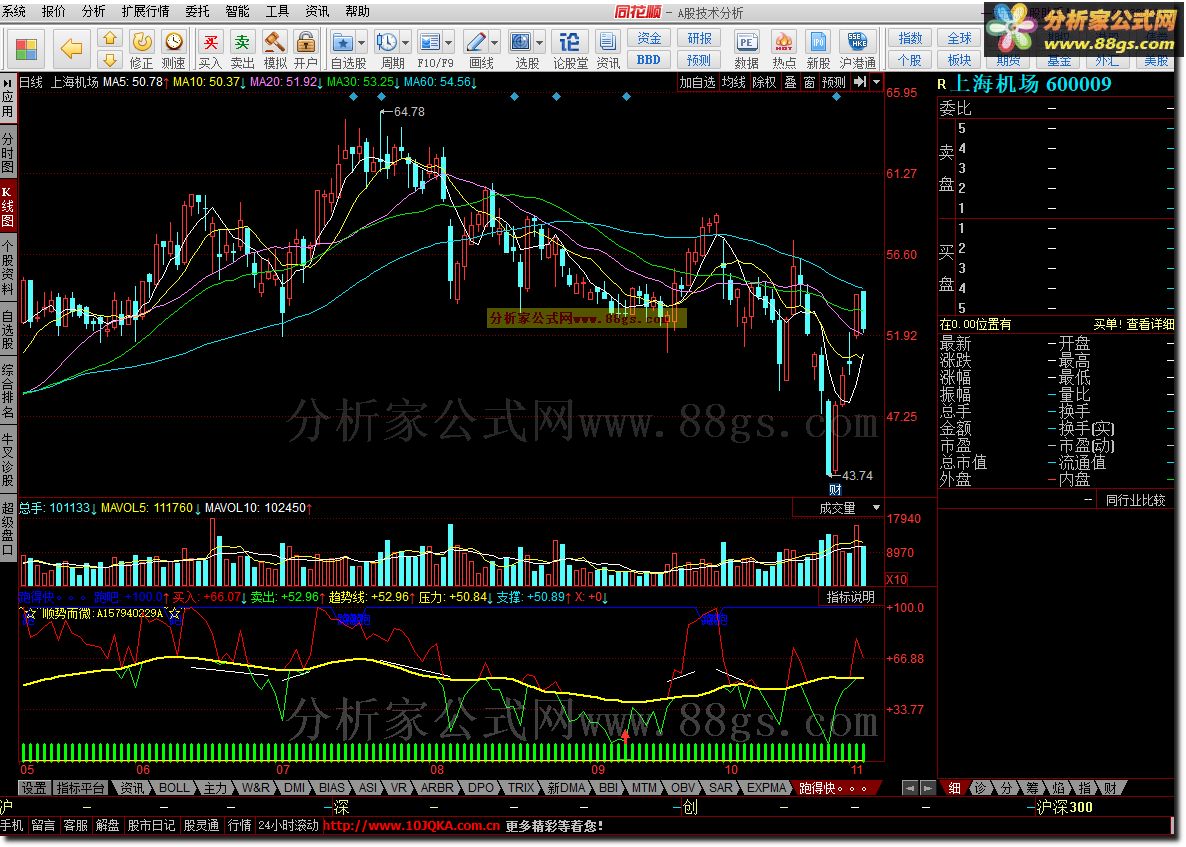Open the 沪港通 SSE-HKE icon
The image size is (1186, 847).
(858, 49)
